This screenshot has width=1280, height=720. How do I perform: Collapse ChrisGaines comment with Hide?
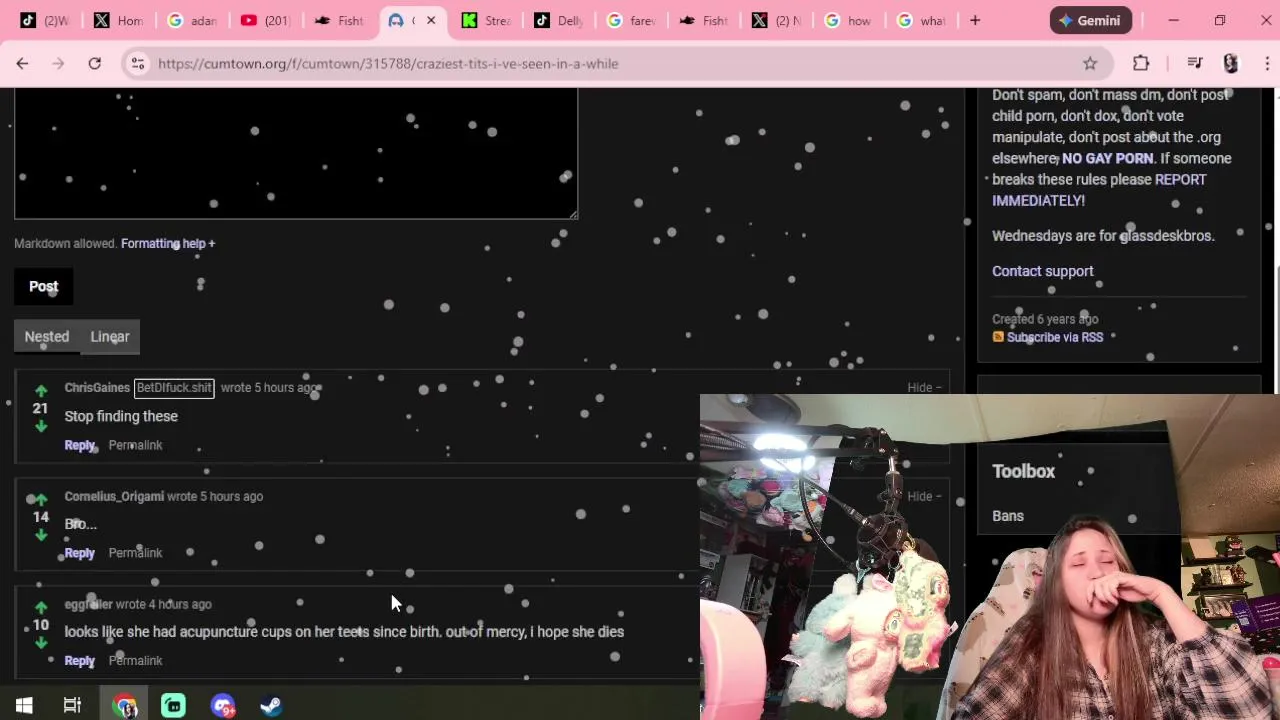(924, 388)
